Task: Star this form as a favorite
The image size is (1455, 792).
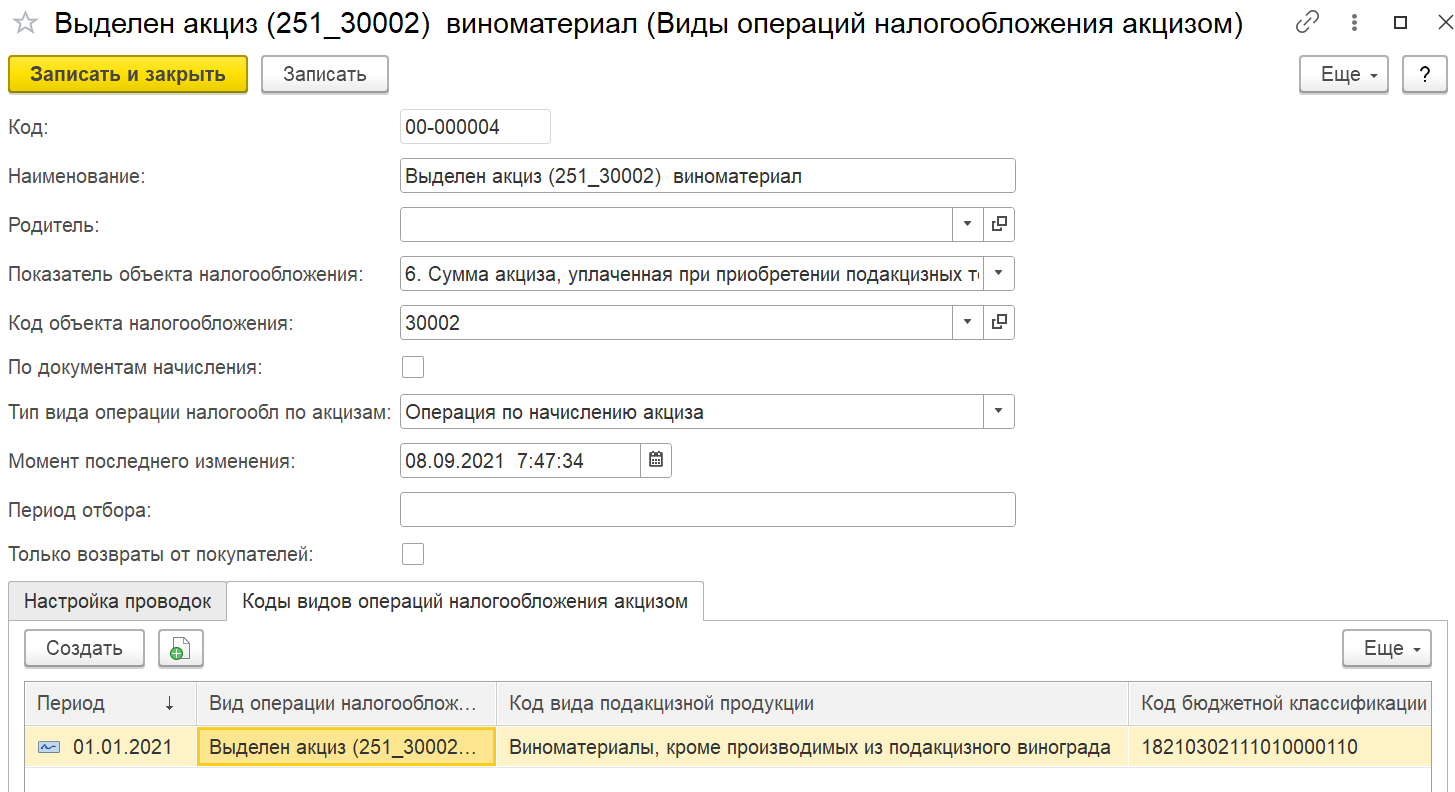Action: (x=25, y=24)
